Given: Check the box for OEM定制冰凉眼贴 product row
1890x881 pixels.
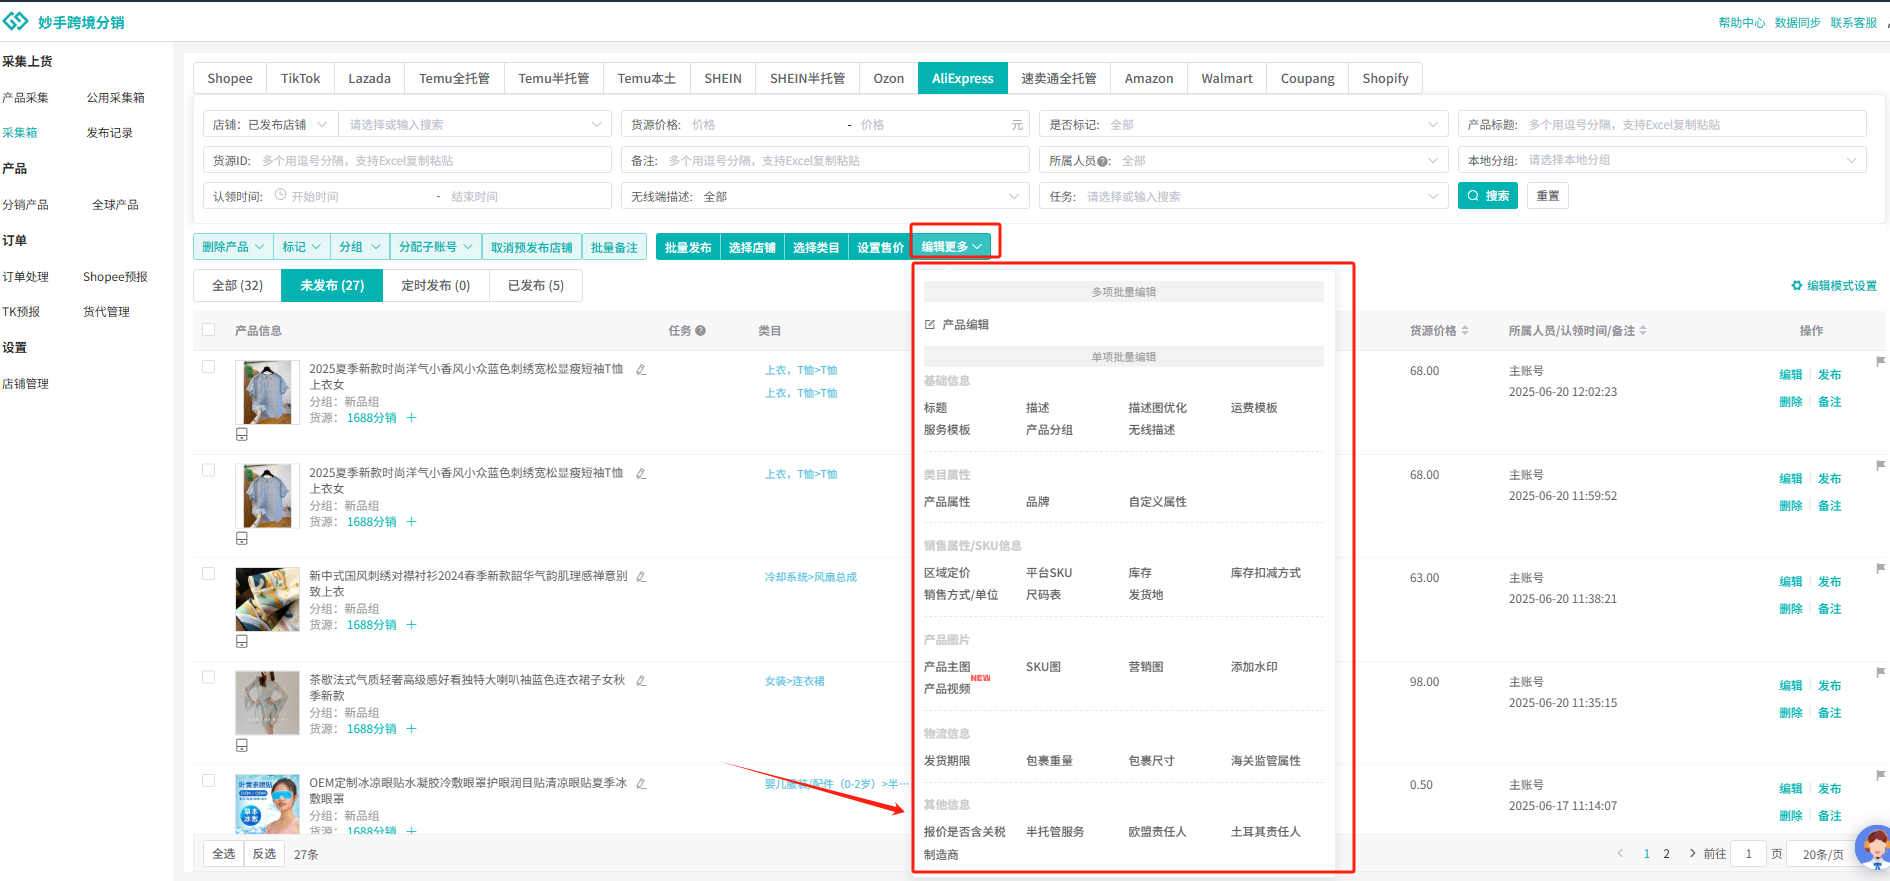Looking at the screenshot, I should 208,781.
